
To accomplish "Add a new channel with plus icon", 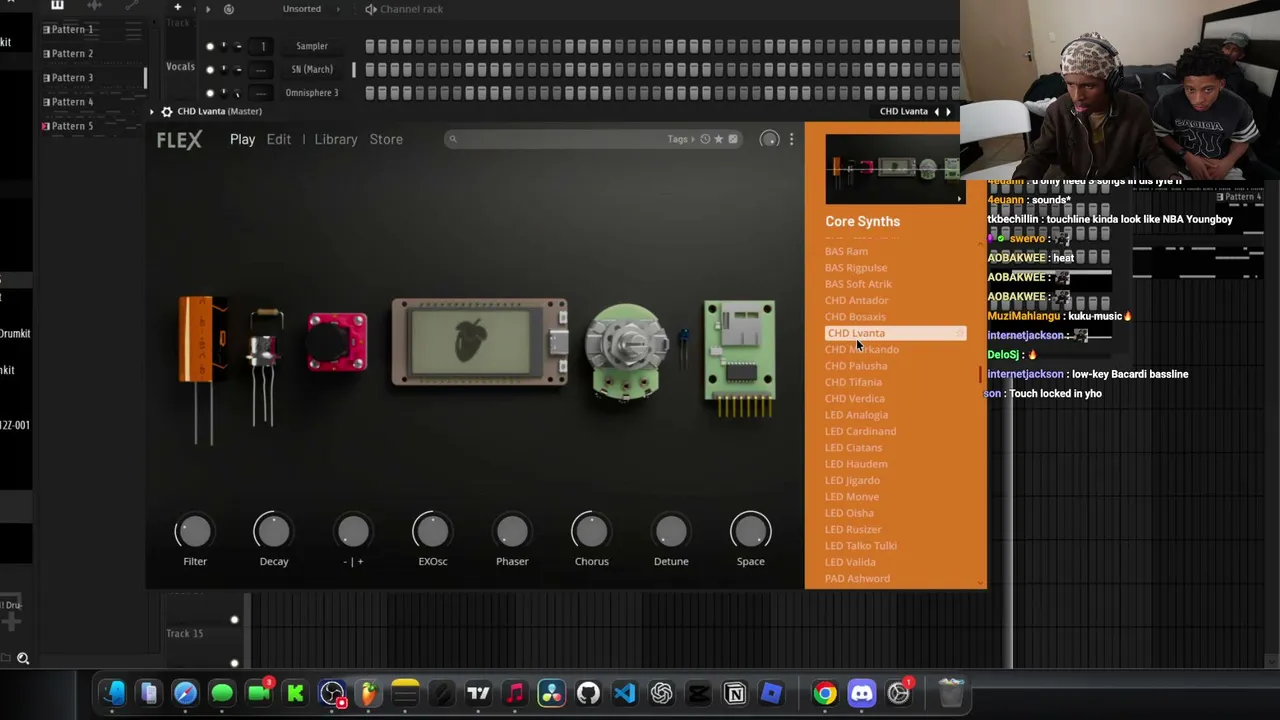I will [177, 8].
